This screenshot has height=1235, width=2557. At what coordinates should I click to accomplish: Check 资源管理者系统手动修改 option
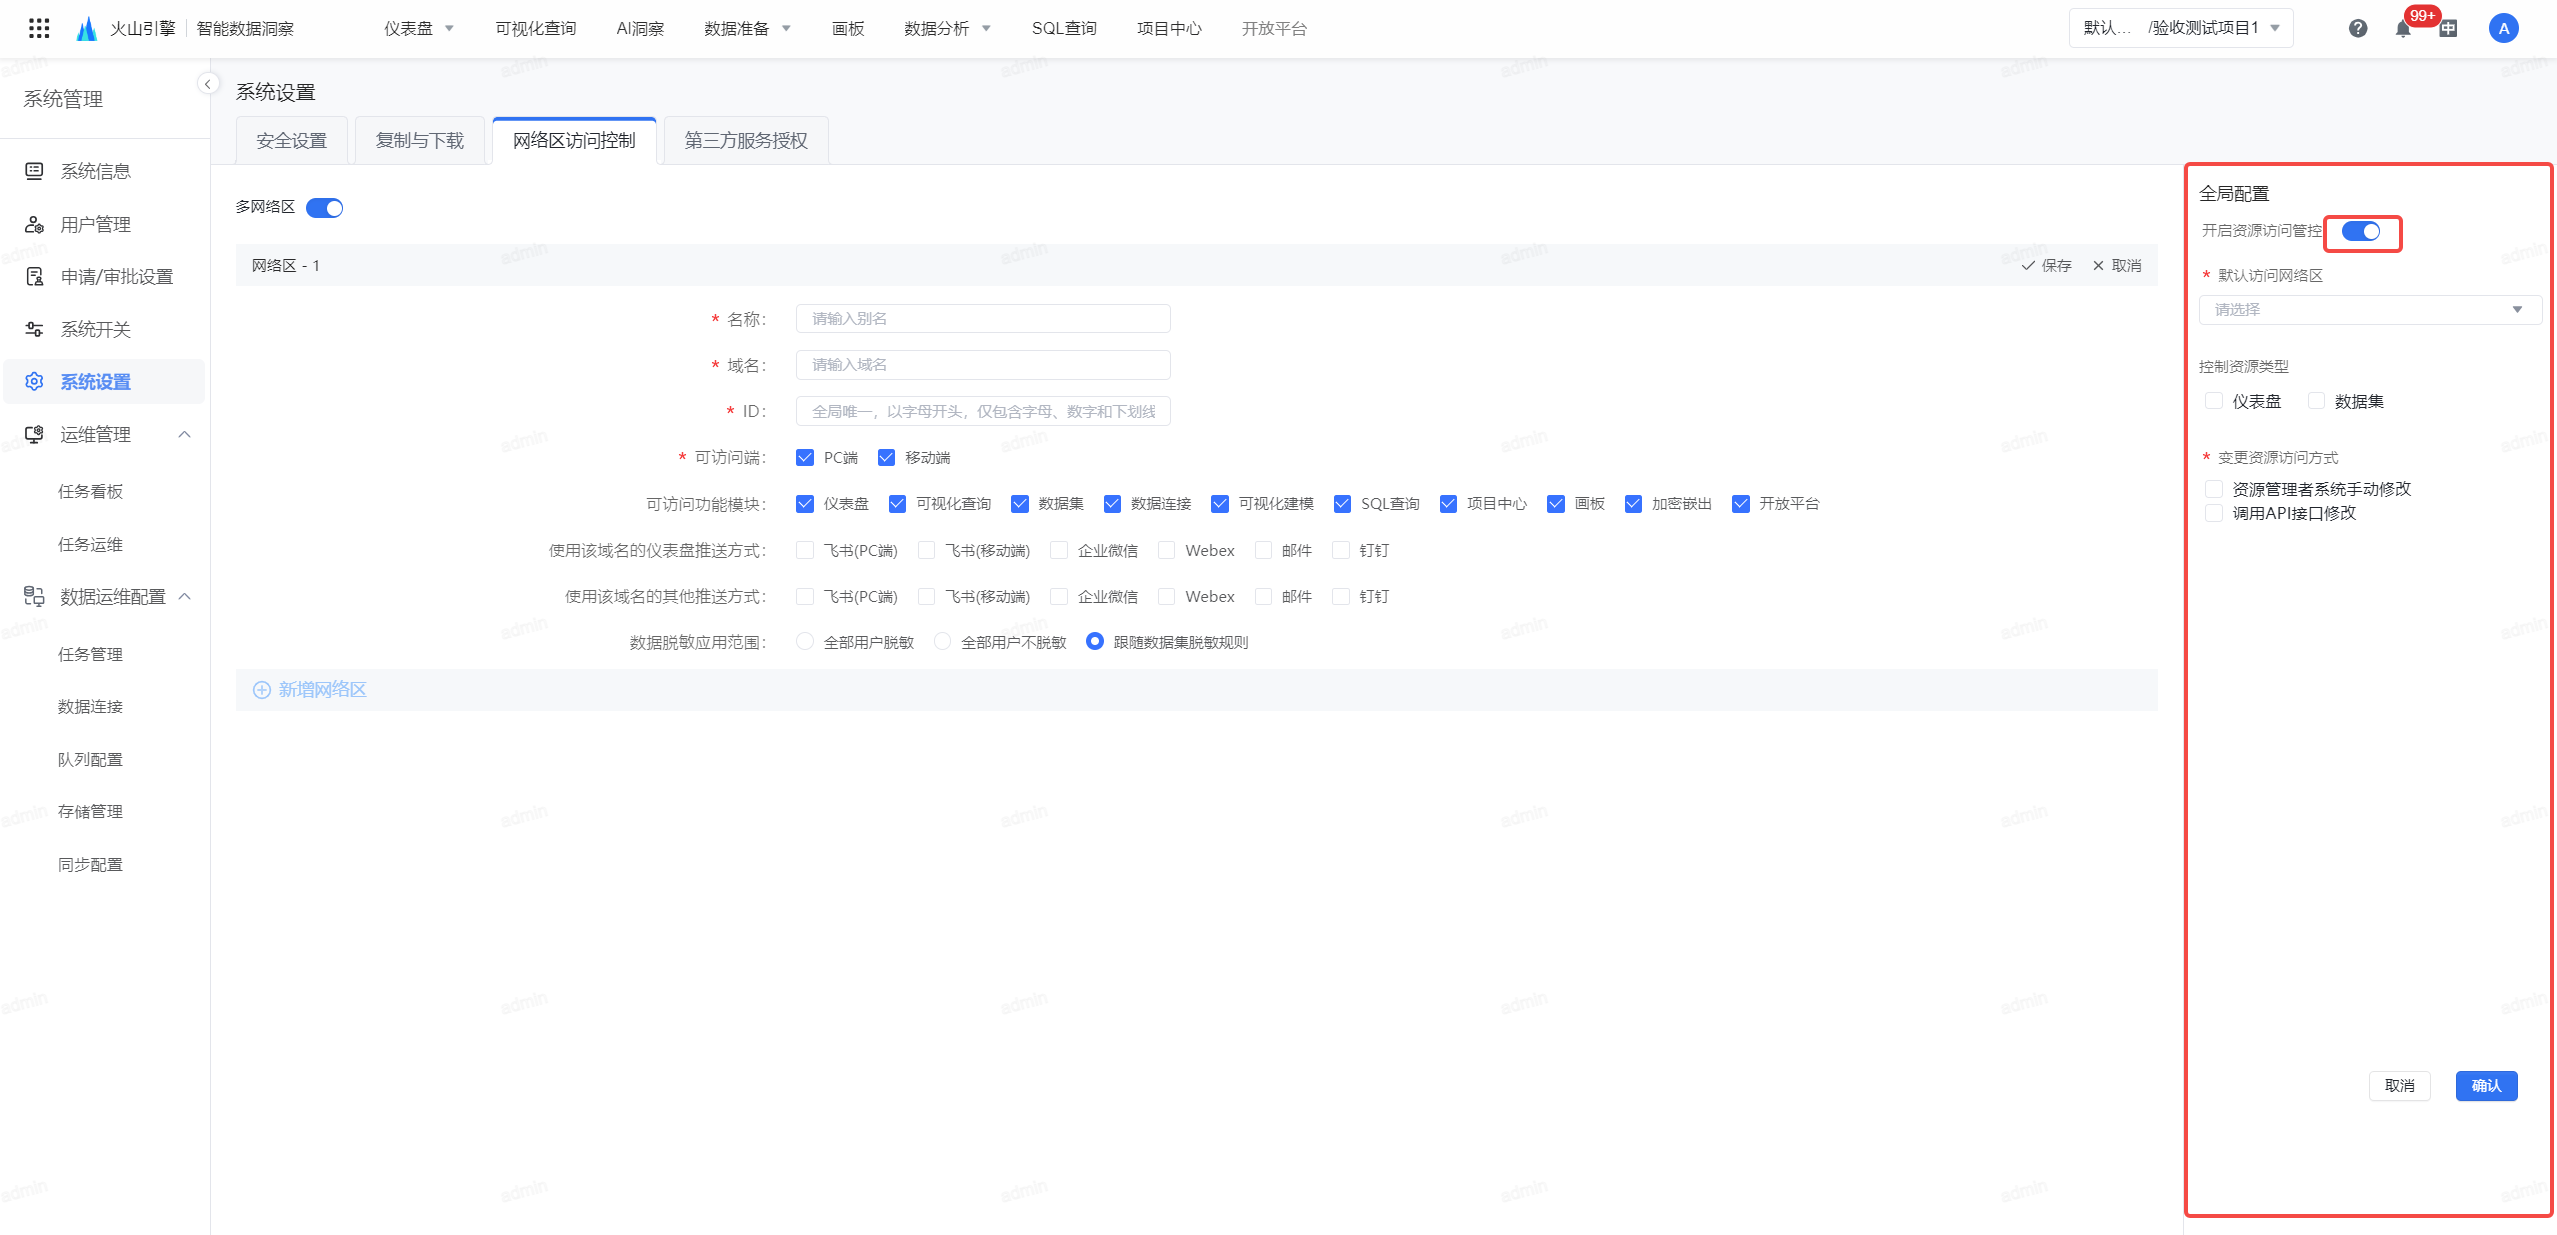pos(2214,489)
